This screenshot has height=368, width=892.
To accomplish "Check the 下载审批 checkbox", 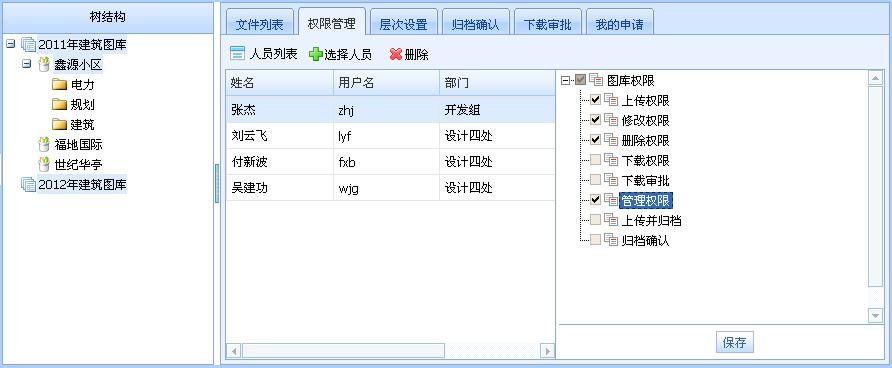I will [595, 180].
